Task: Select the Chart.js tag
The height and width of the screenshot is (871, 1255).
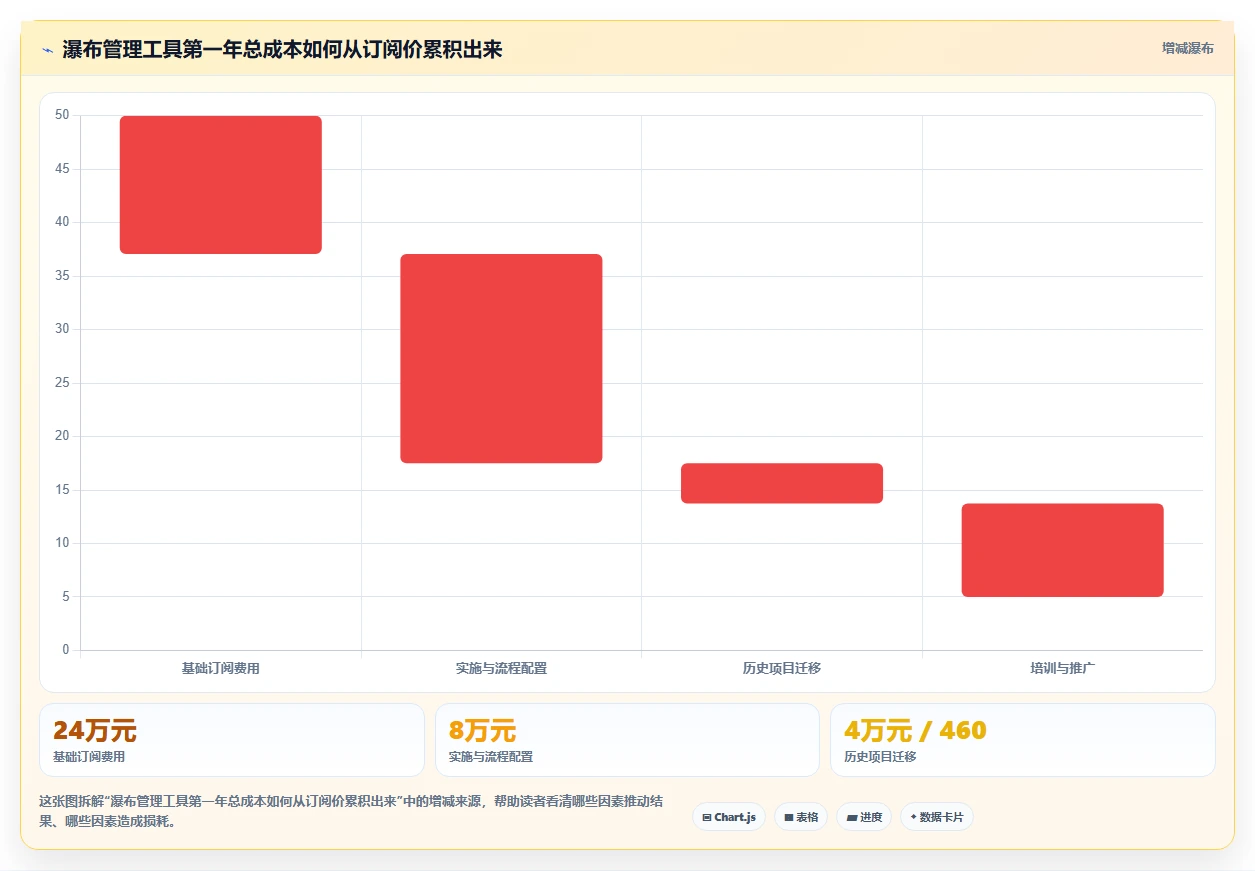Action: coord(729,817)
